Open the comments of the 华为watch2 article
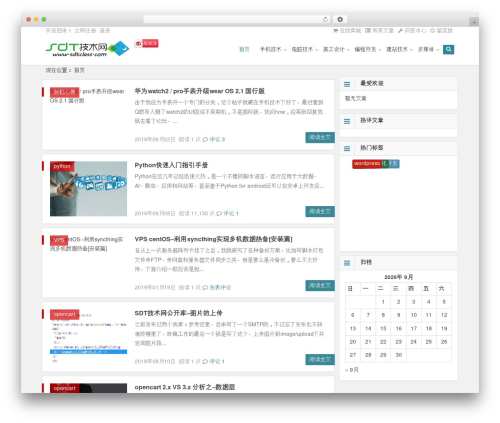Image resolution: width=500 pixels, height=423 pixels. pyautogui.click(x=214, y=139)
